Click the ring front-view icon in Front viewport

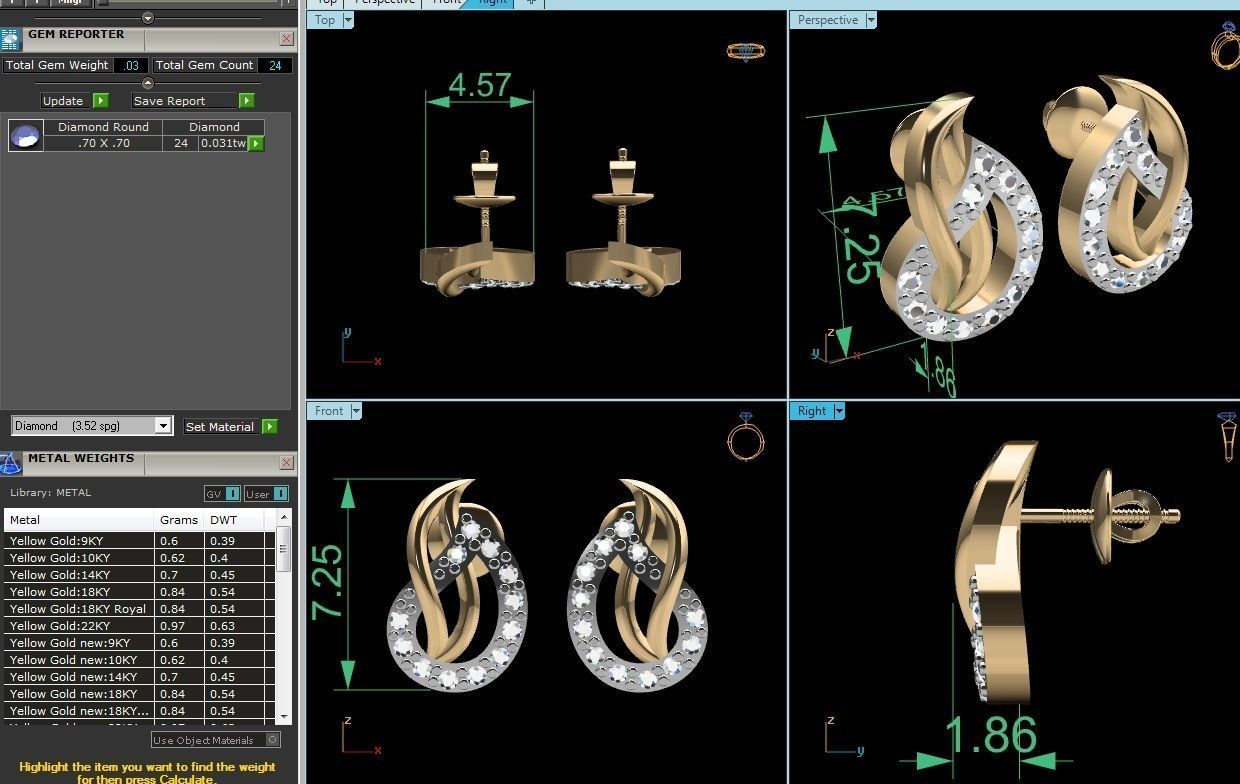[745, 436]
